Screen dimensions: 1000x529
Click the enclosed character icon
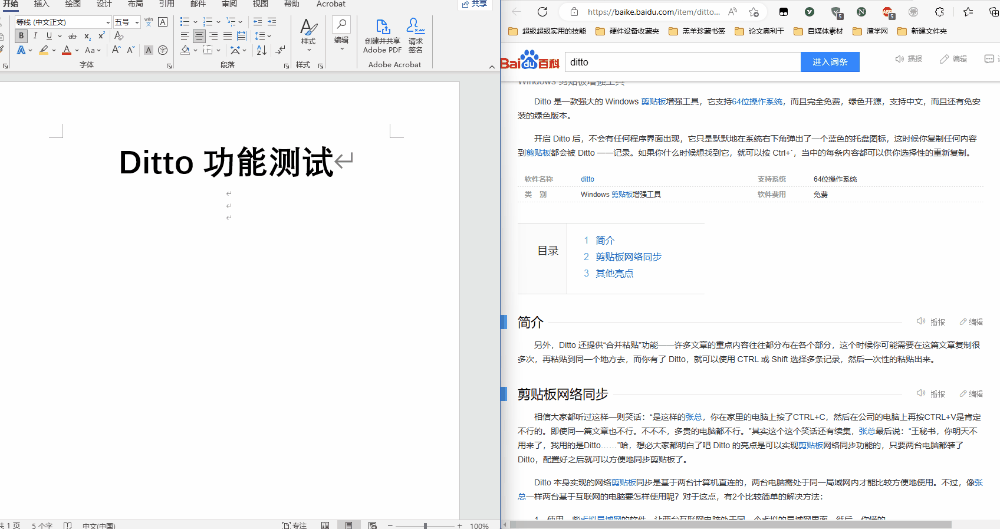[163, 50]
